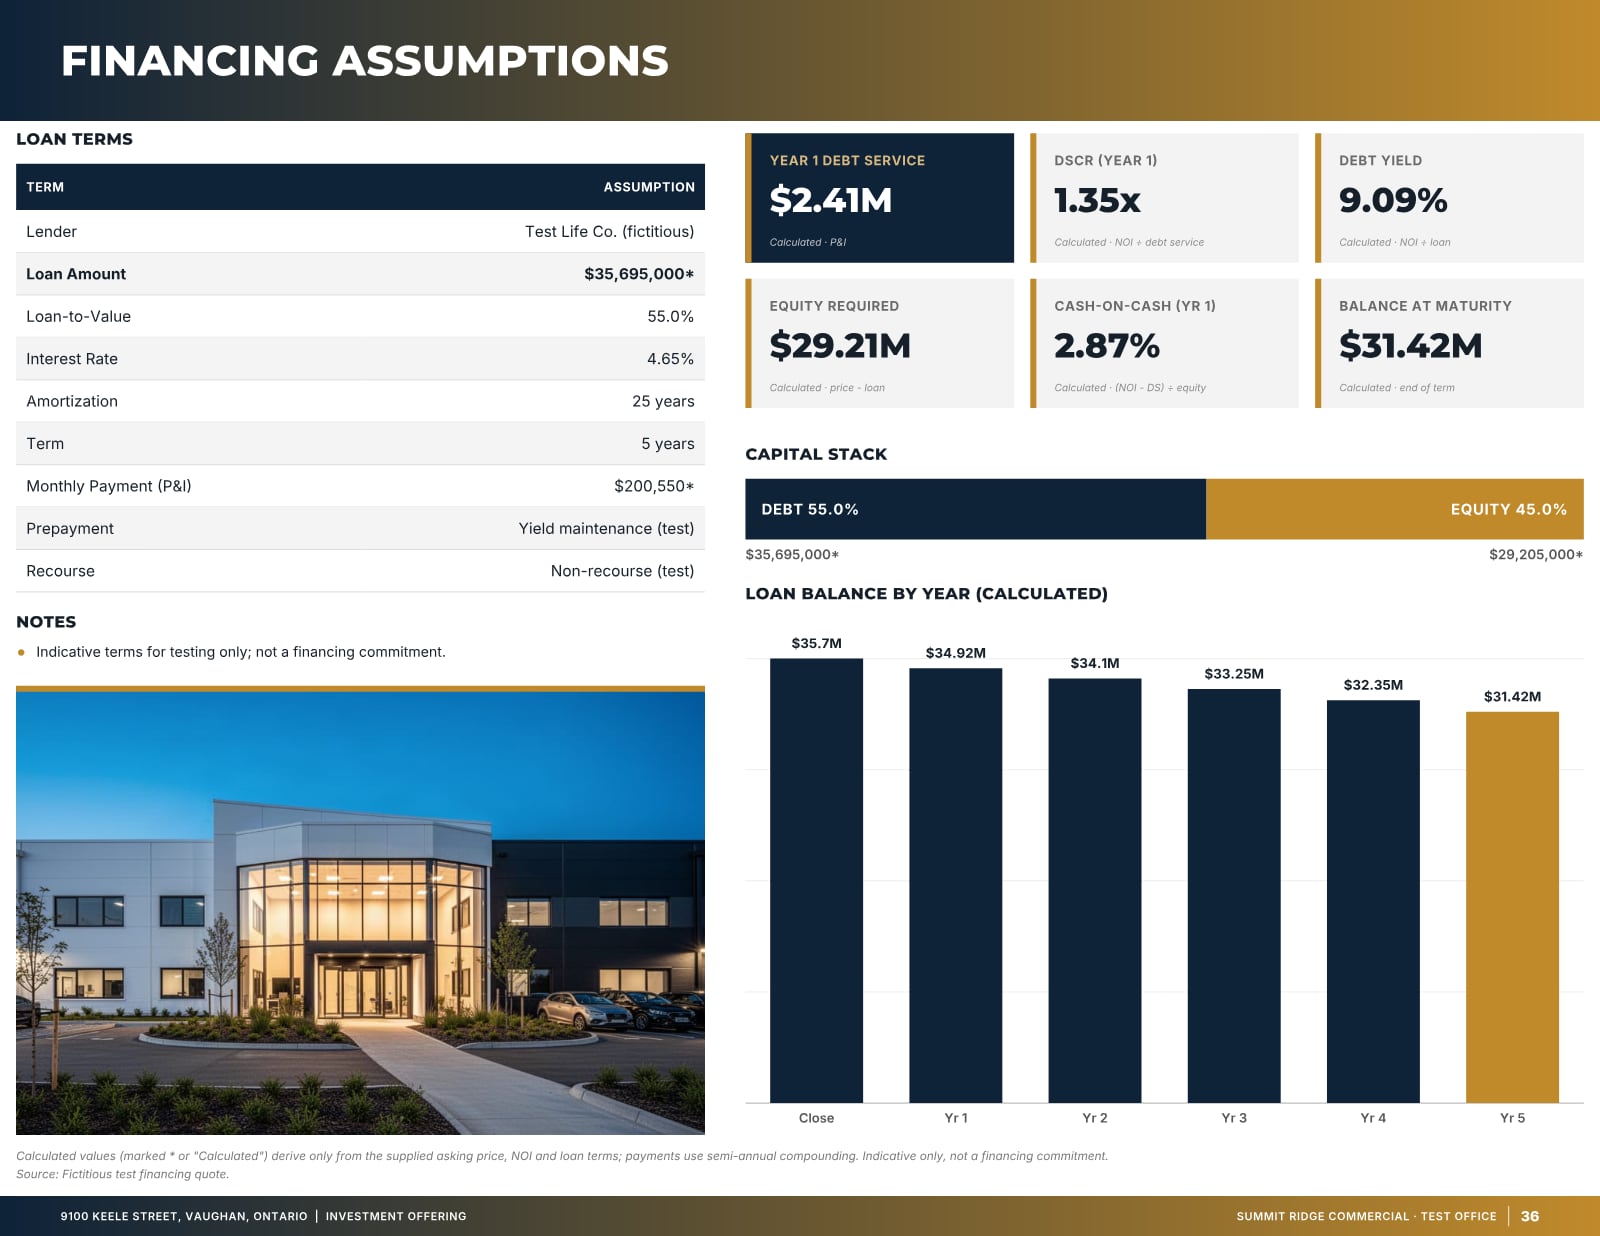Click the Yr 3 bar labeled $33.25M
Viewport: 1600px width, 1236px height.
coord(1233,896)
